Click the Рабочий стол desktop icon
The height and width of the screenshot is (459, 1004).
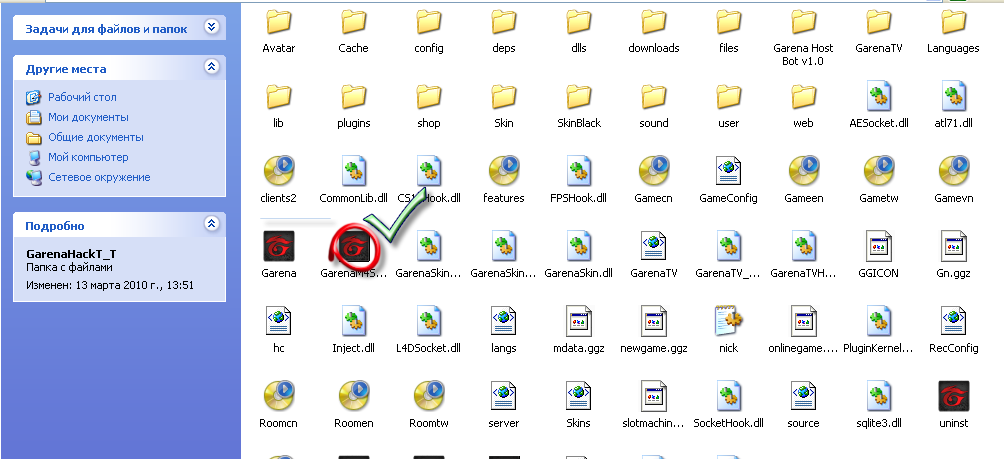(x=33, y=97)
